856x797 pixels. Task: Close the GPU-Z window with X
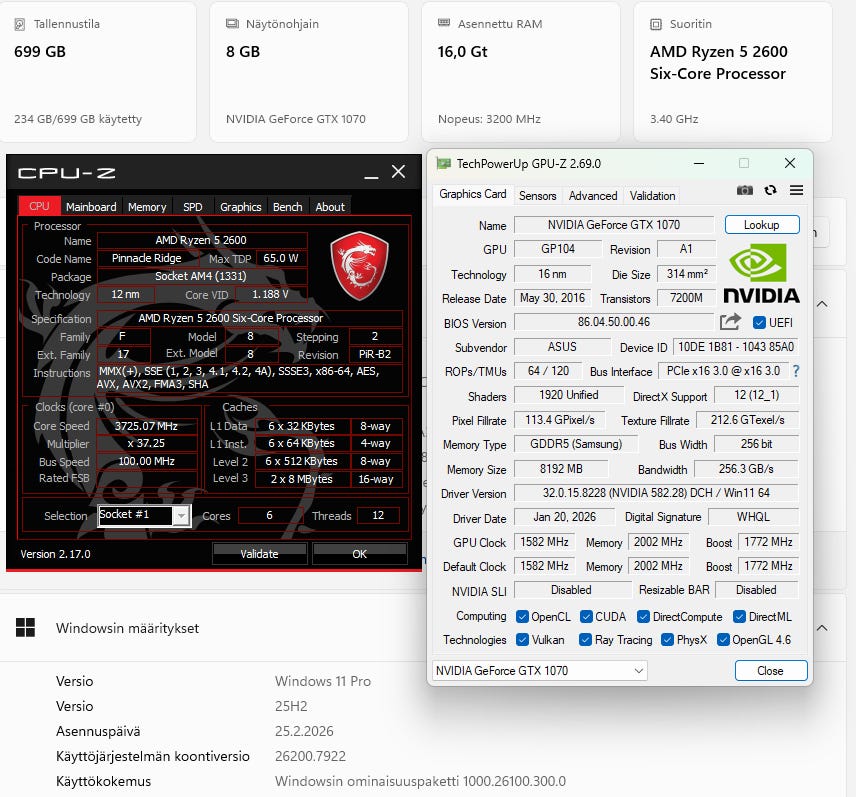[x=789, y=163]
